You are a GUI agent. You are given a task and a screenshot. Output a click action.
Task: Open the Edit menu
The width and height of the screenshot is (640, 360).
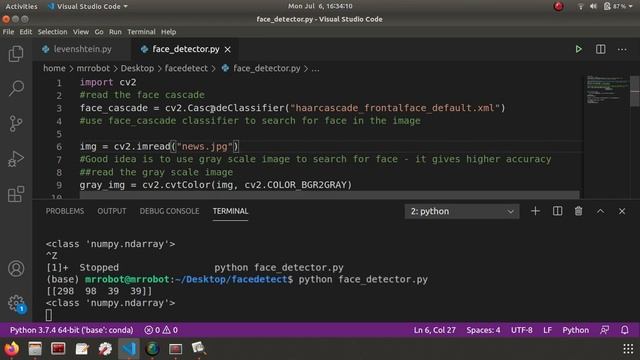pos(25,32)
